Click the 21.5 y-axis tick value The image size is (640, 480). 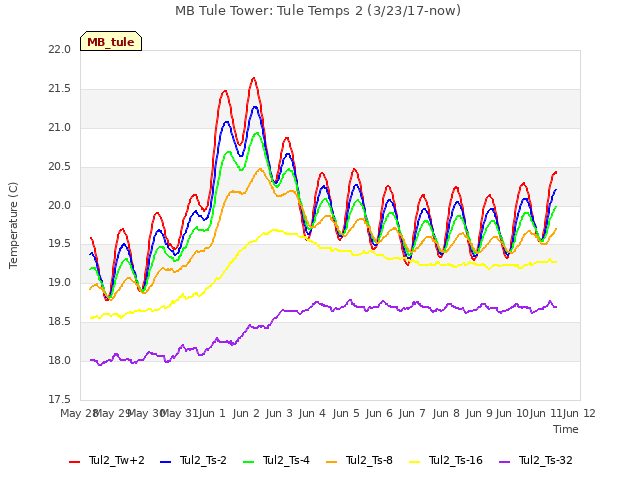tap(59, 89)
